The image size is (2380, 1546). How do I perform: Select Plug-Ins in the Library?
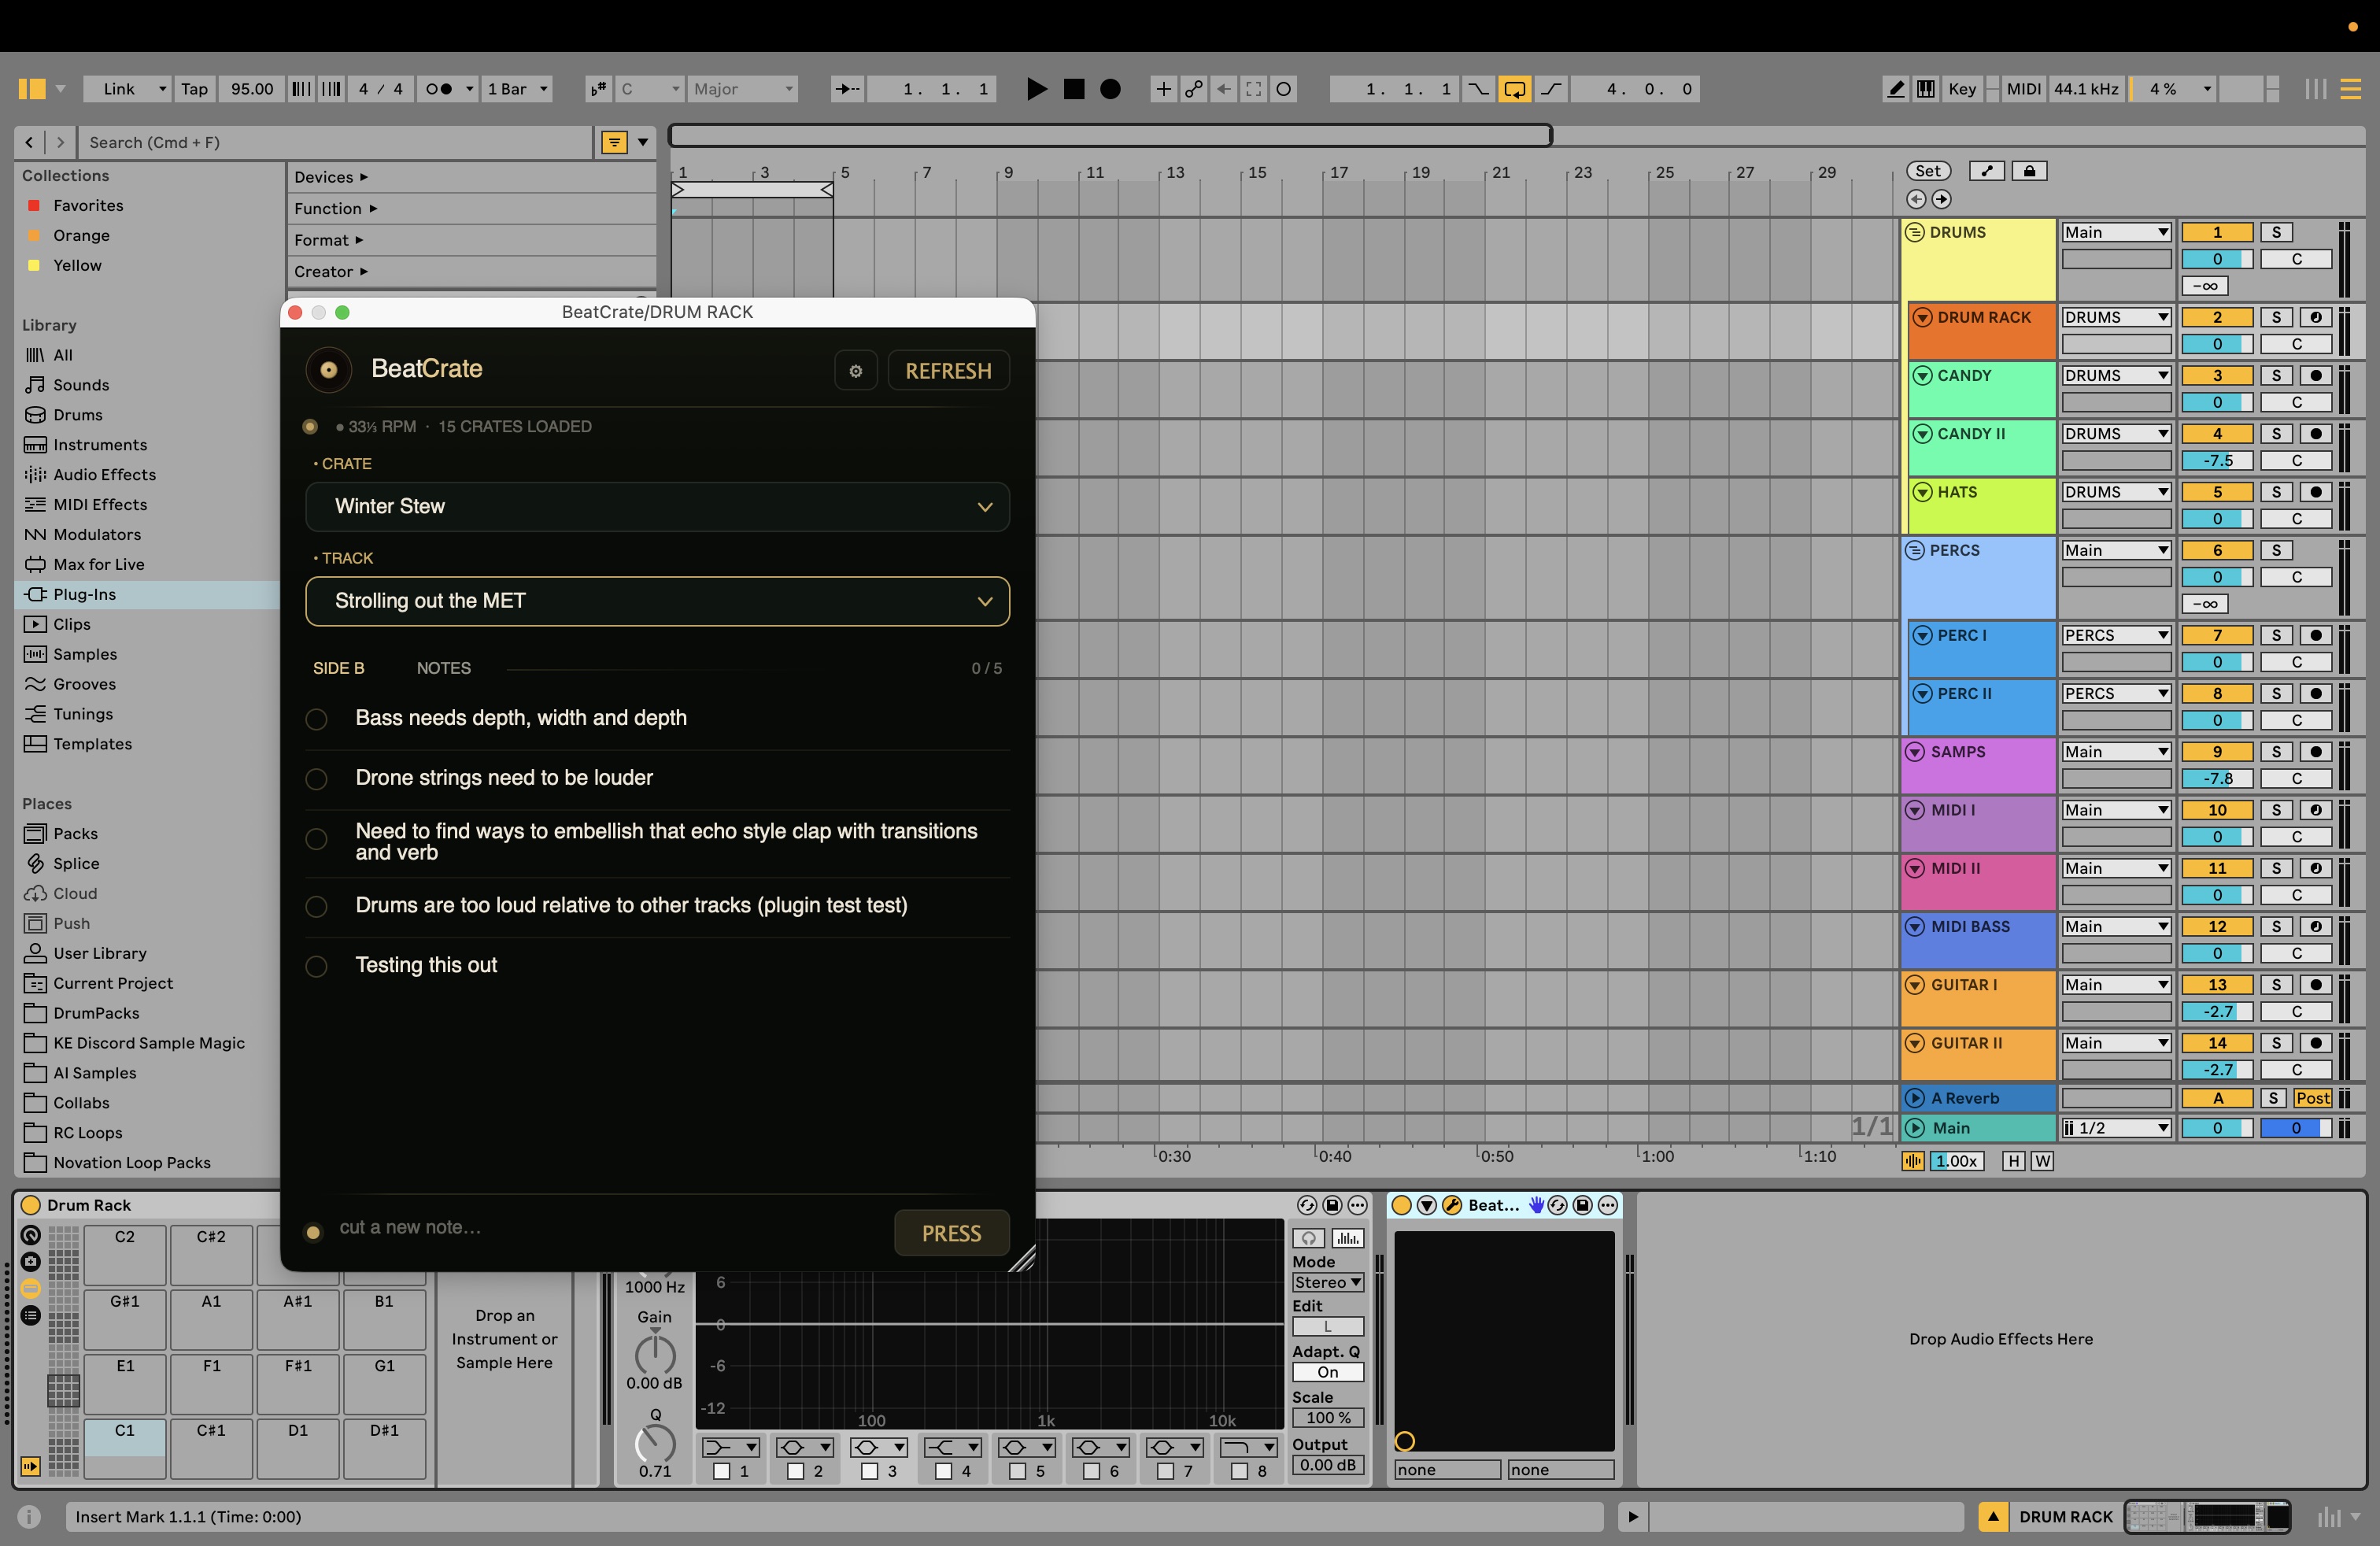coord(148,594)
